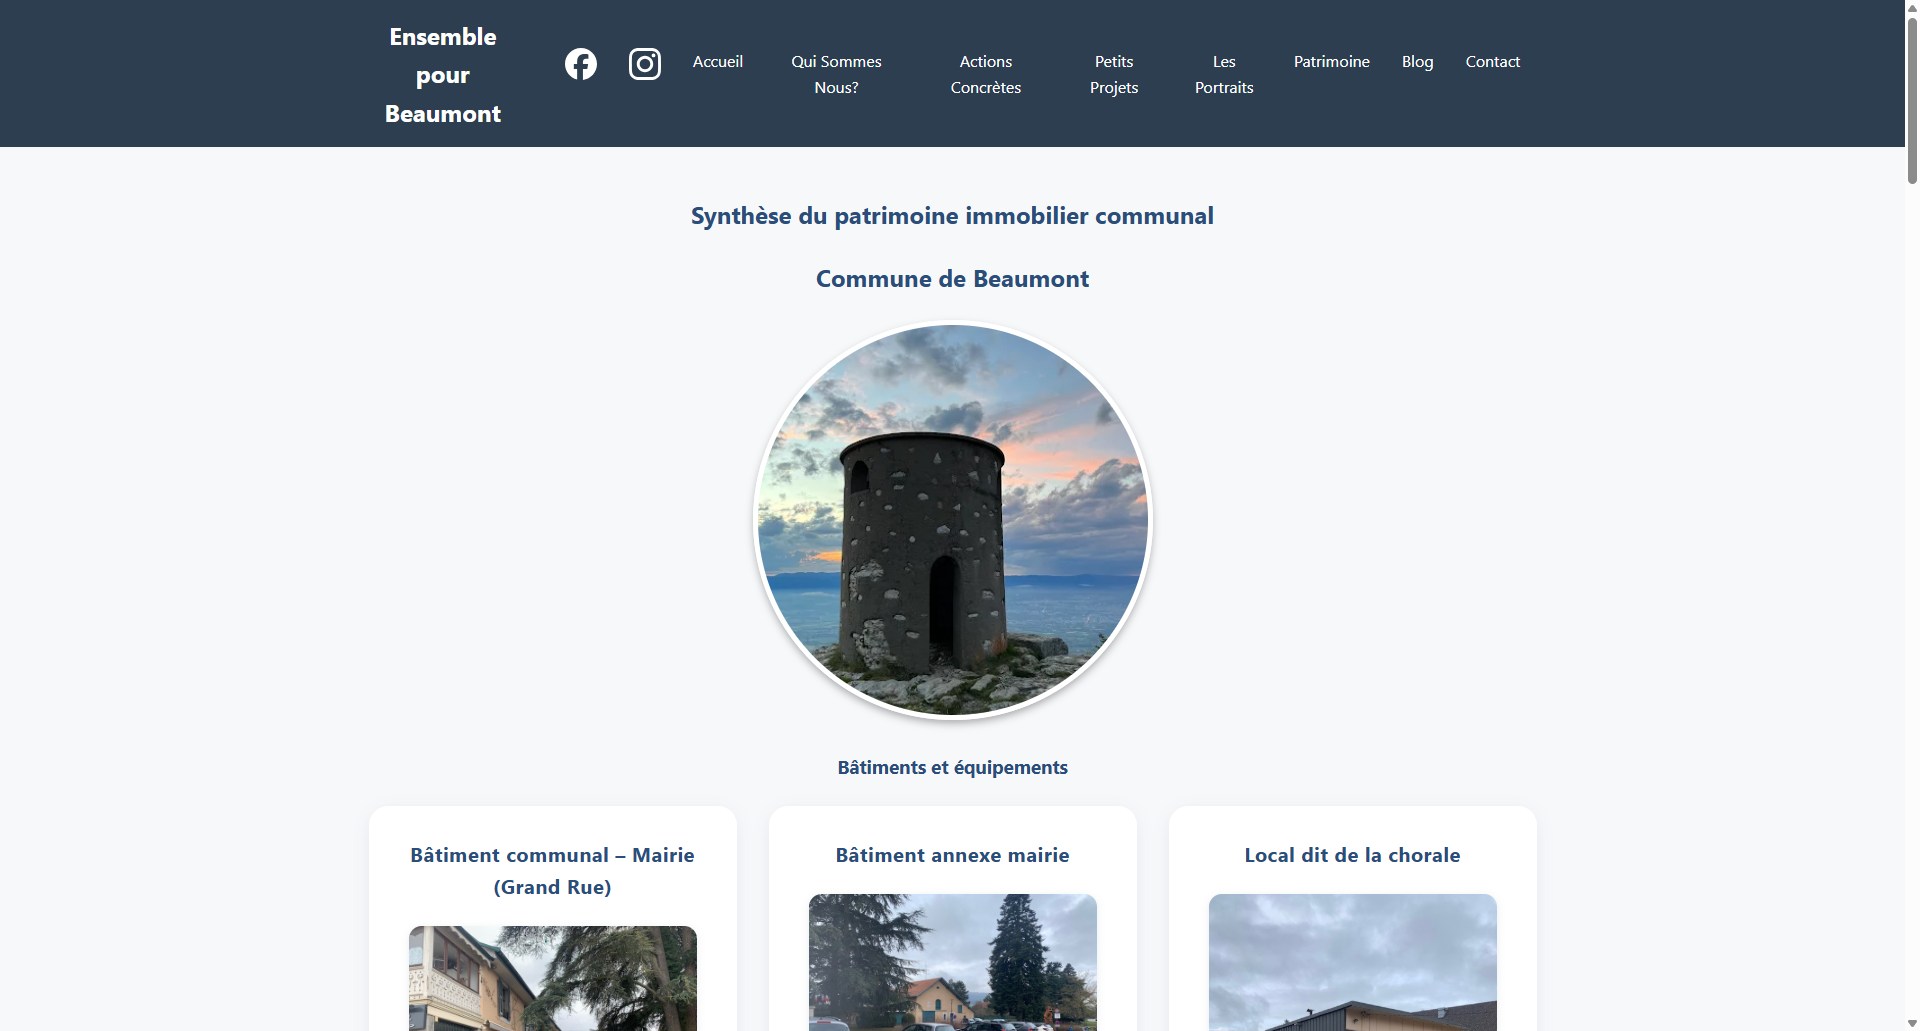The image size is (1920, 1031).
Task: Navigate to the Blog
Action: coord(1418,61)
